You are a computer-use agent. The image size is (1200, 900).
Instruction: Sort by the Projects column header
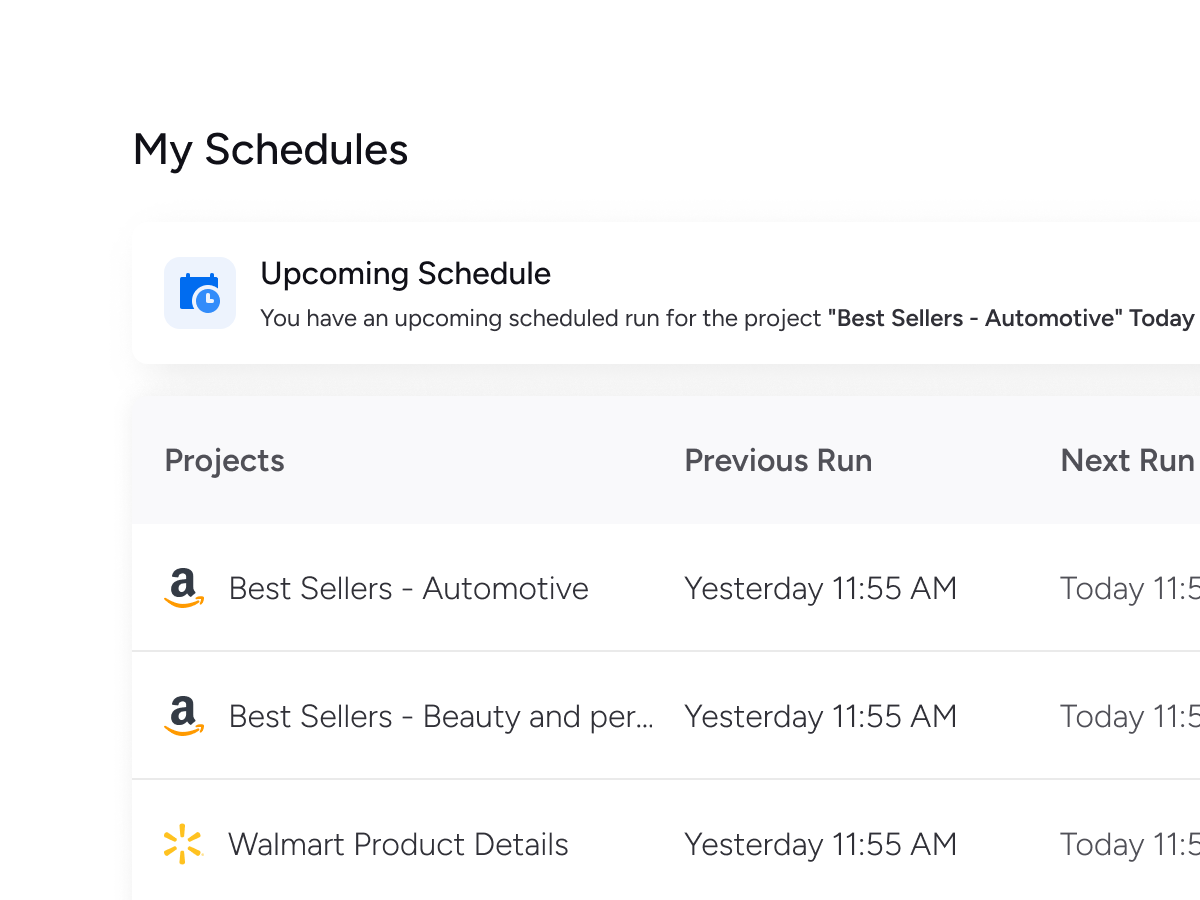tap(224, 460)
